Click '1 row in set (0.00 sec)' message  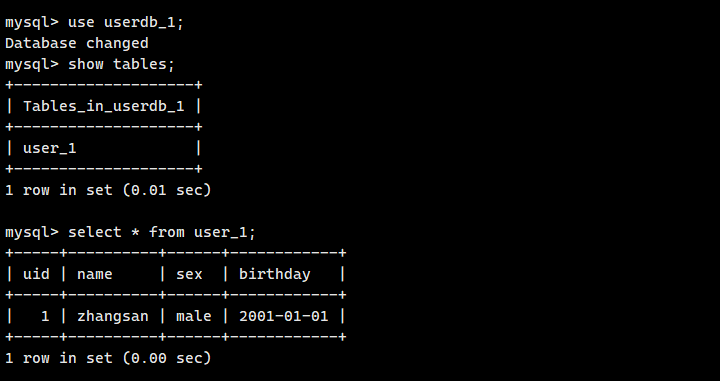[108, 358]
